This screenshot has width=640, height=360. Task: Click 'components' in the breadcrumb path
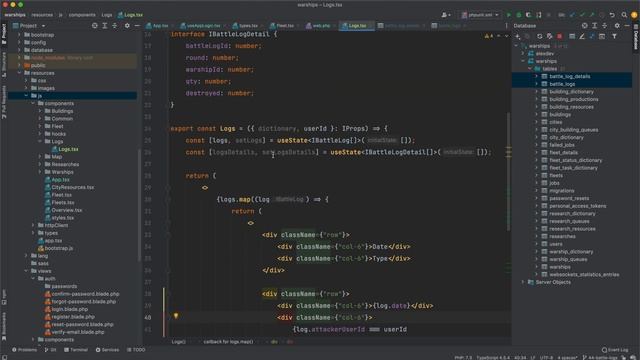[x=82, y=15]
